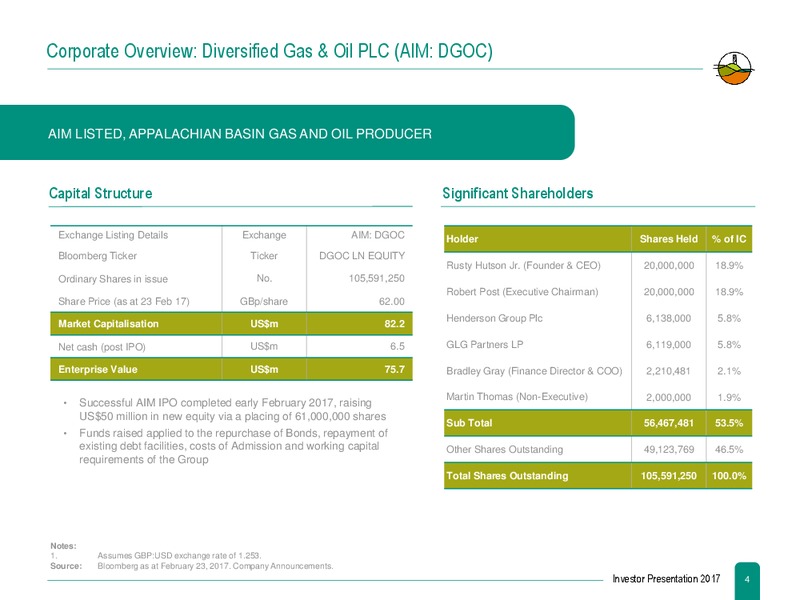
Task: Click the 'Bloomberg as at February 23, 2017' source line
Action: 215,566
